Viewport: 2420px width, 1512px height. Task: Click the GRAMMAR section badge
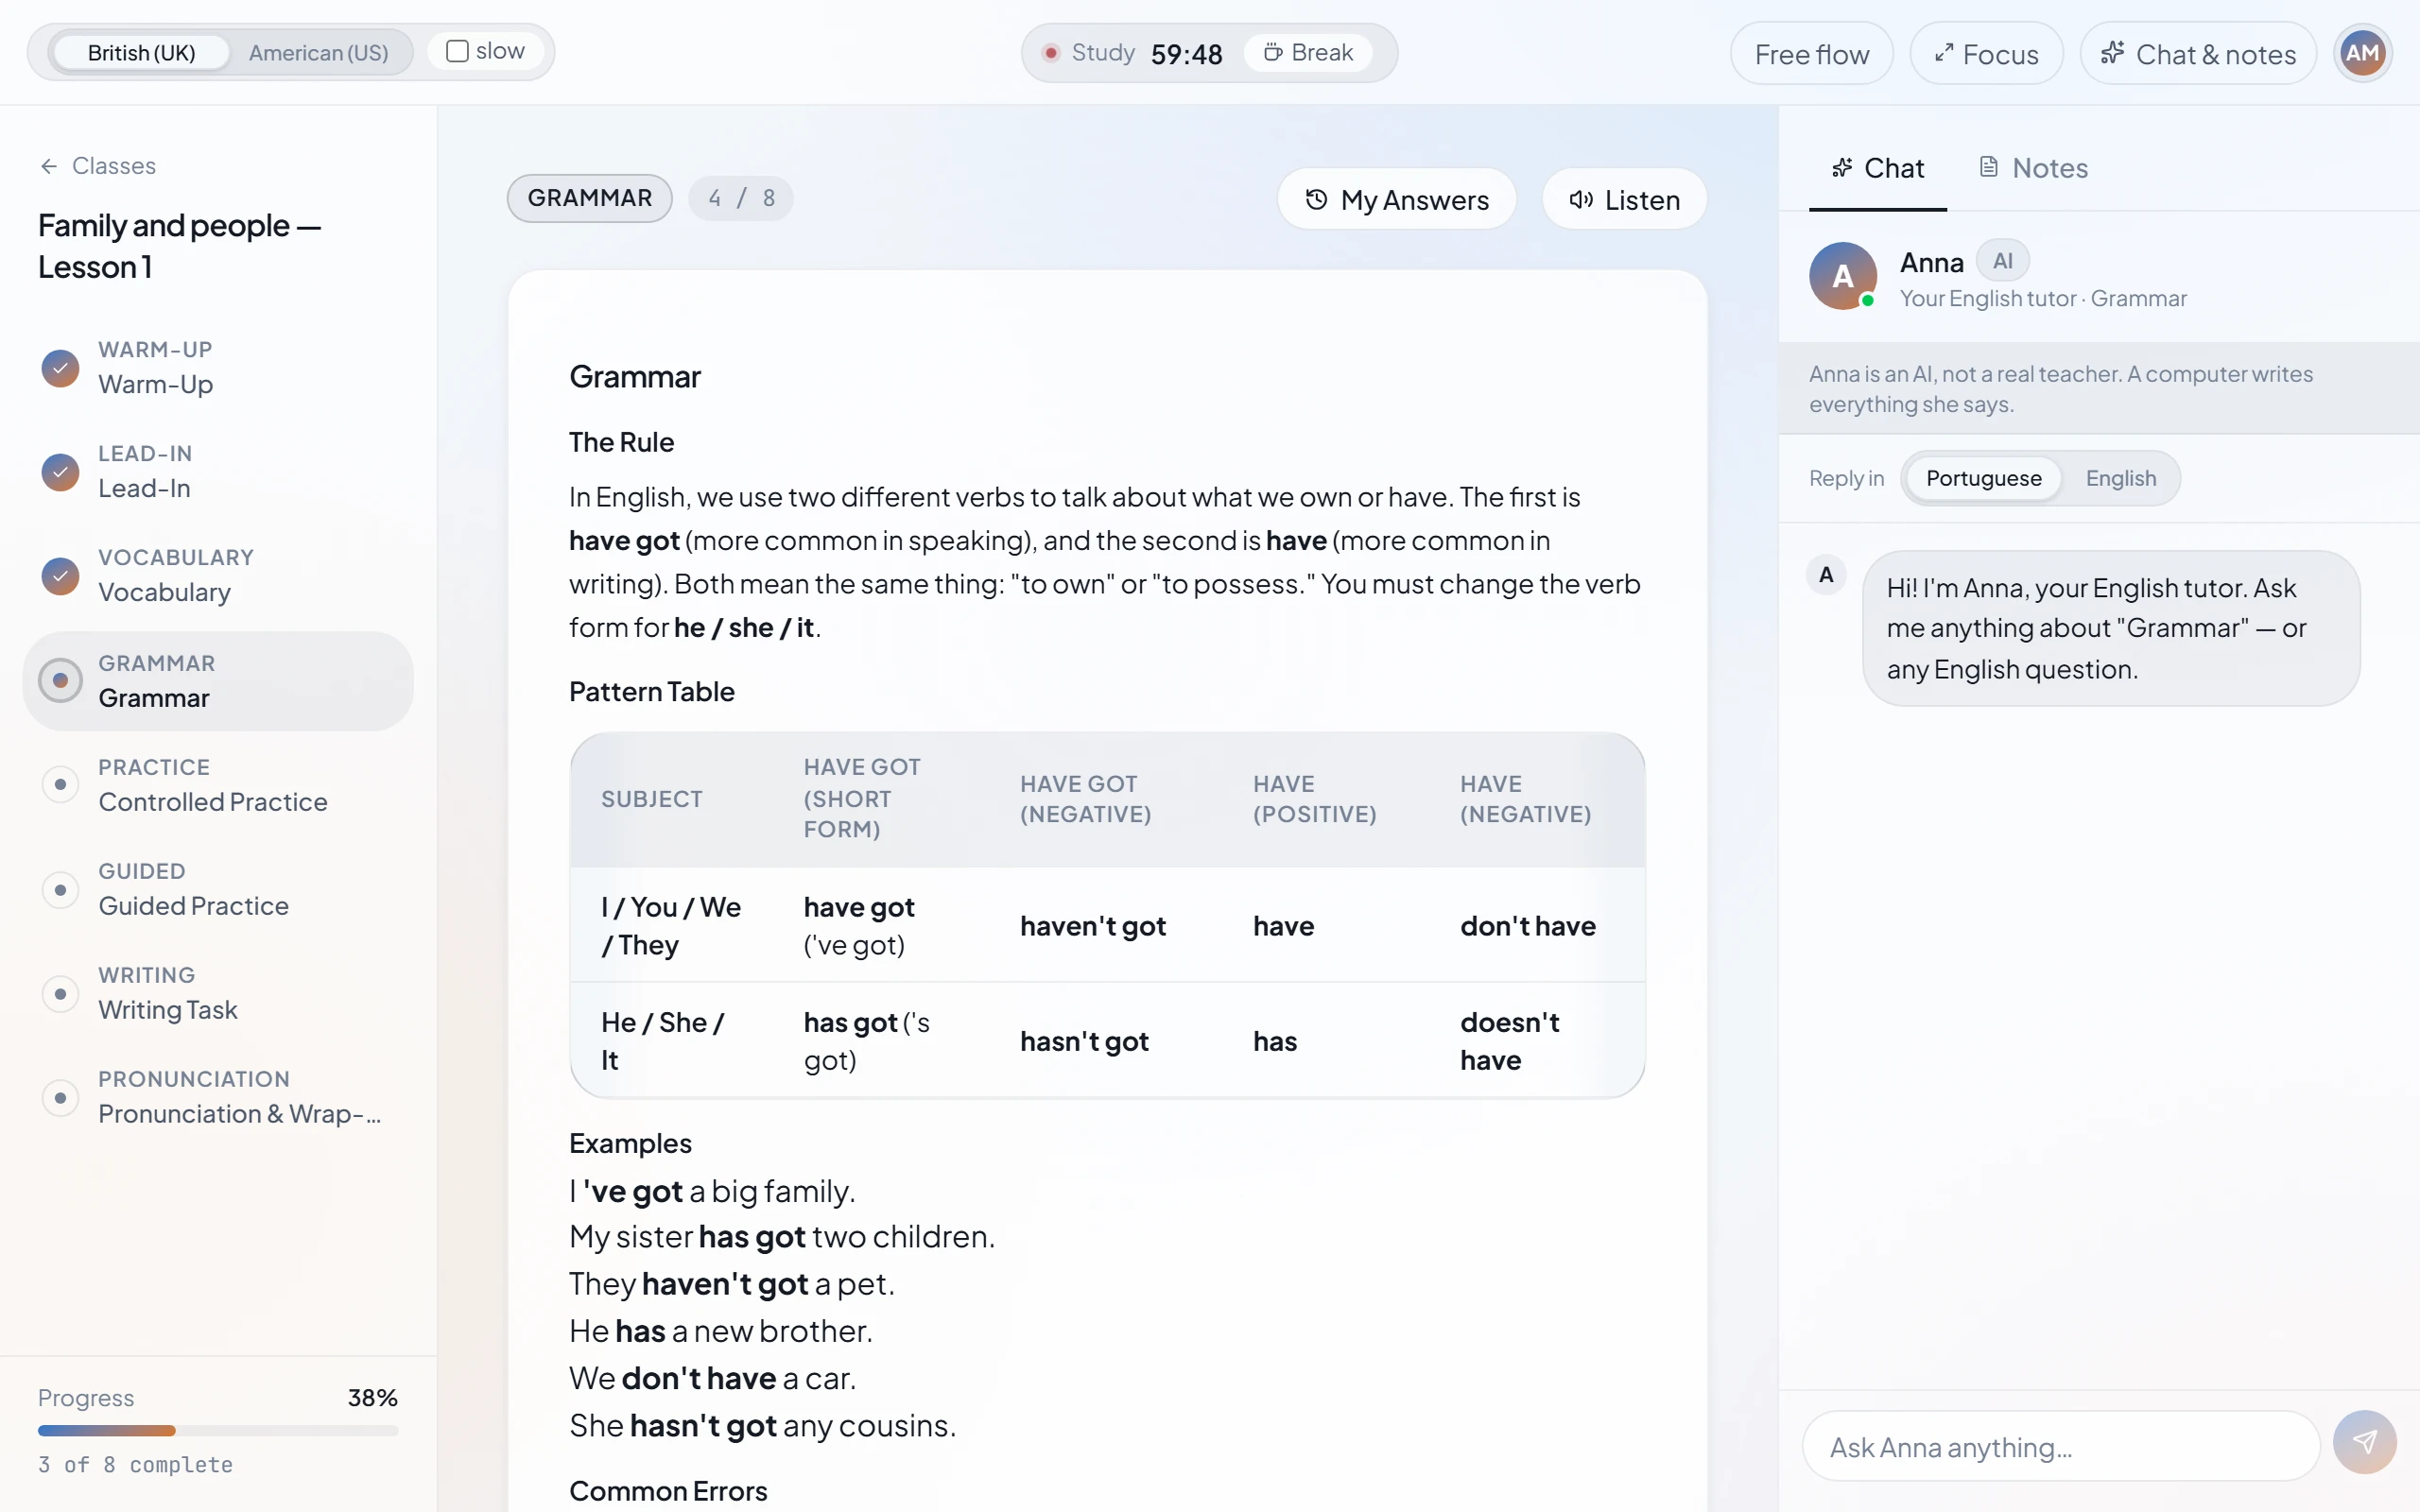[x=590, y=198]
